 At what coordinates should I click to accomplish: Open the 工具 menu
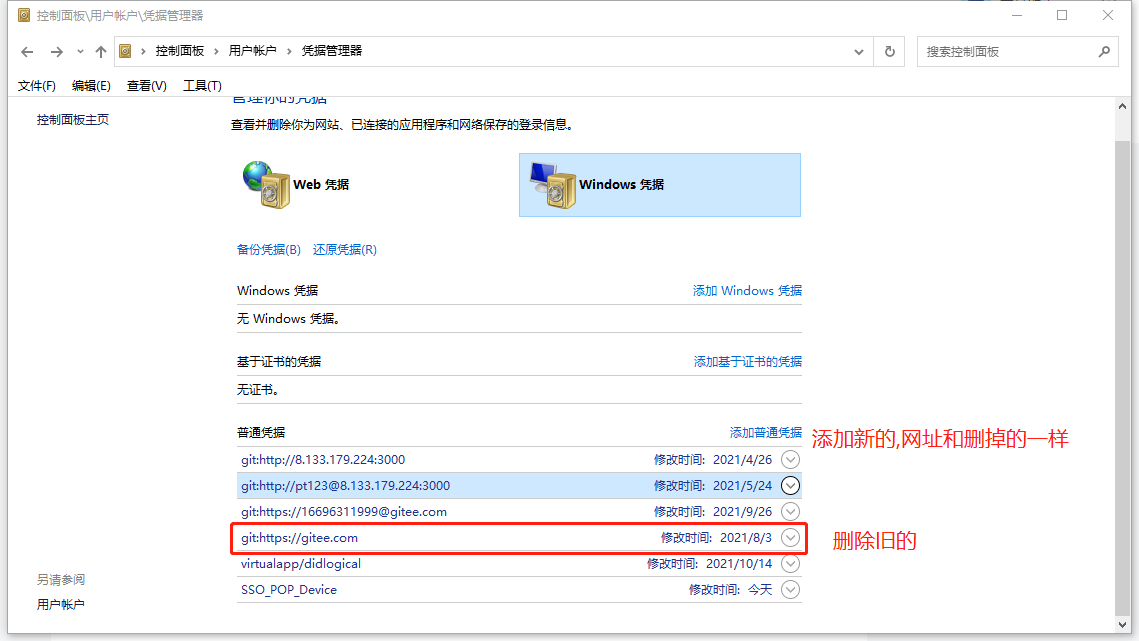tap(201, 85)
